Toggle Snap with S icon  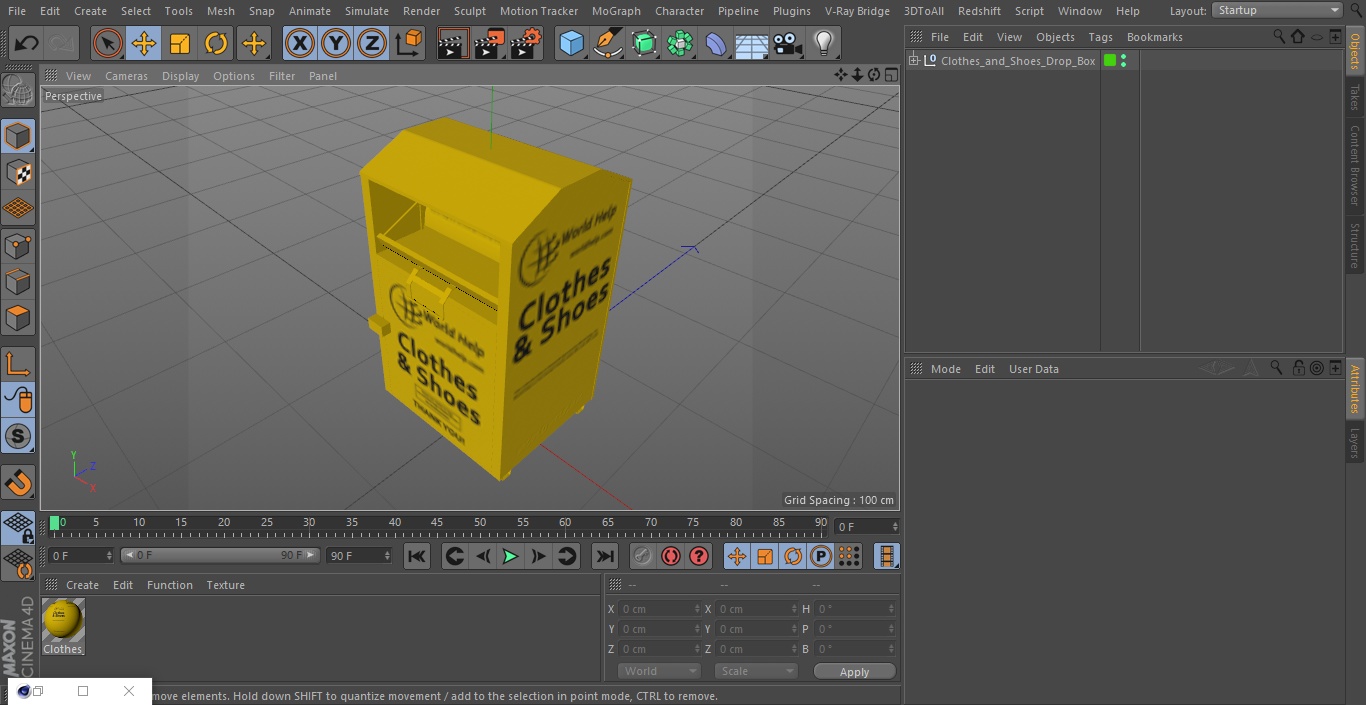coord(18,436)
